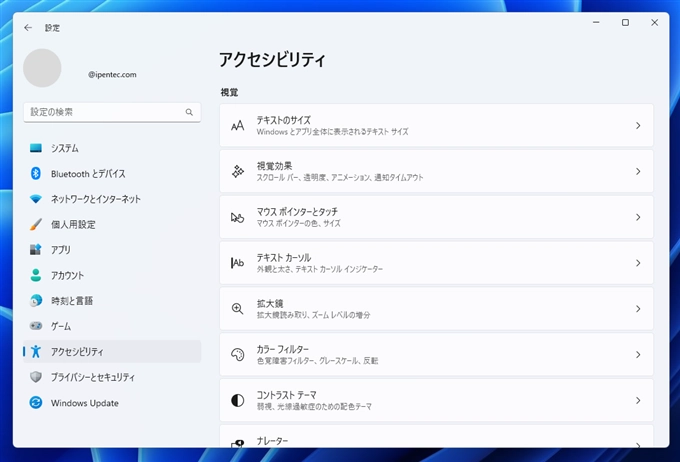Click the 視覚効果 sparkle icon
Screen dimensions: 680x462
[237, 171]
